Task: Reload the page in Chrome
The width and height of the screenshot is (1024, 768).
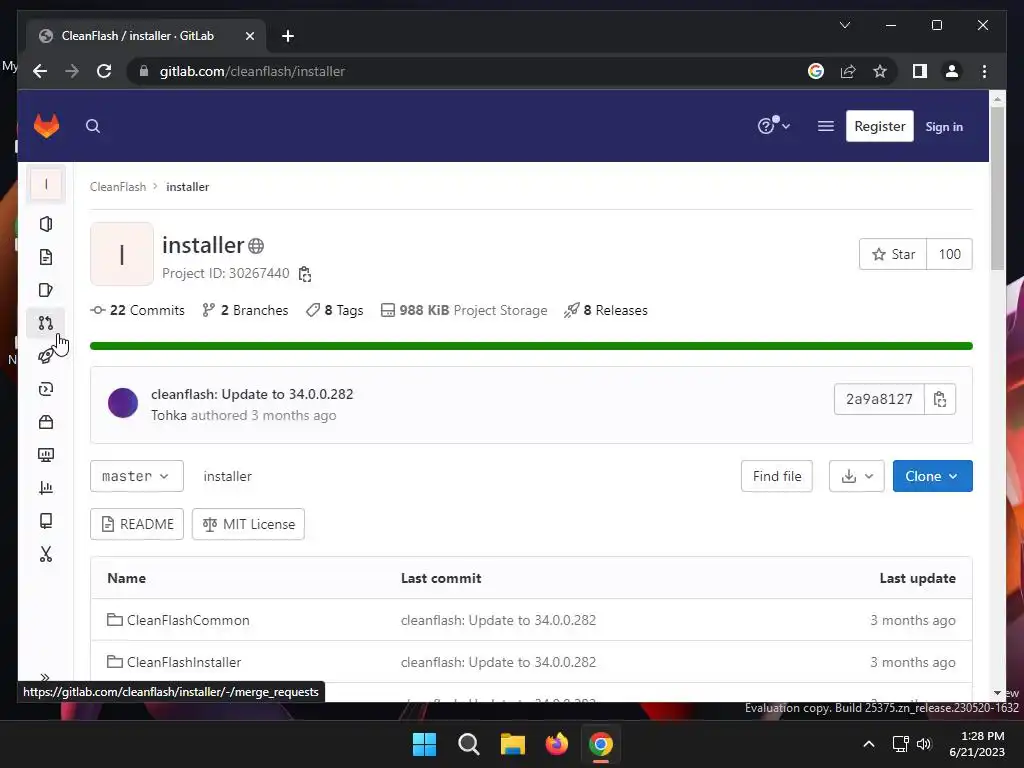Action: click(104, 71)
